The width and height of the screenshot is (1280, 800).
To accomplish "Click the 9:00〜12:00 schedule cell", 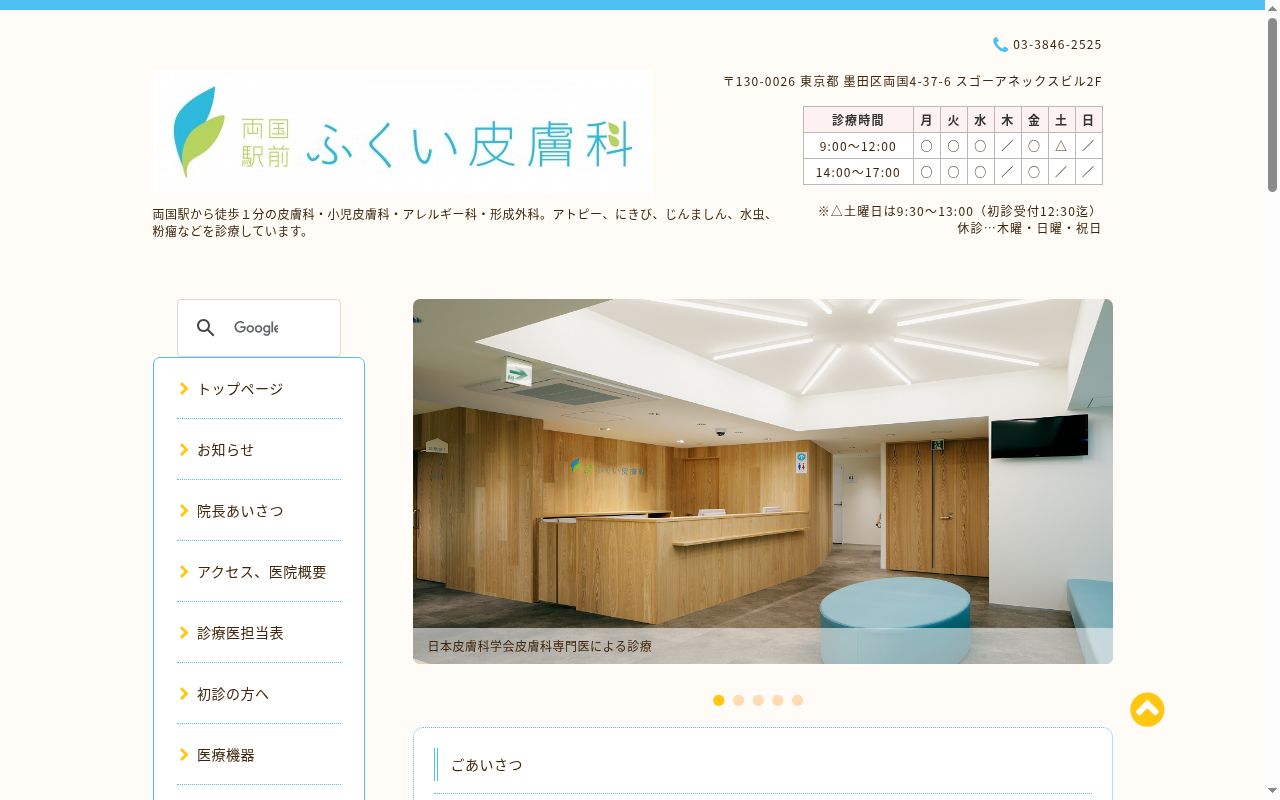I will pyautogui.click(x=858, y=146).
